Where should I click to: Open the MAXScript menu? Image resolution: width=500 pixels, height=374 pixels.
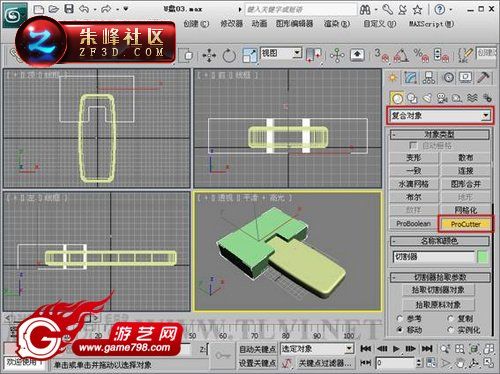point(431,24)
